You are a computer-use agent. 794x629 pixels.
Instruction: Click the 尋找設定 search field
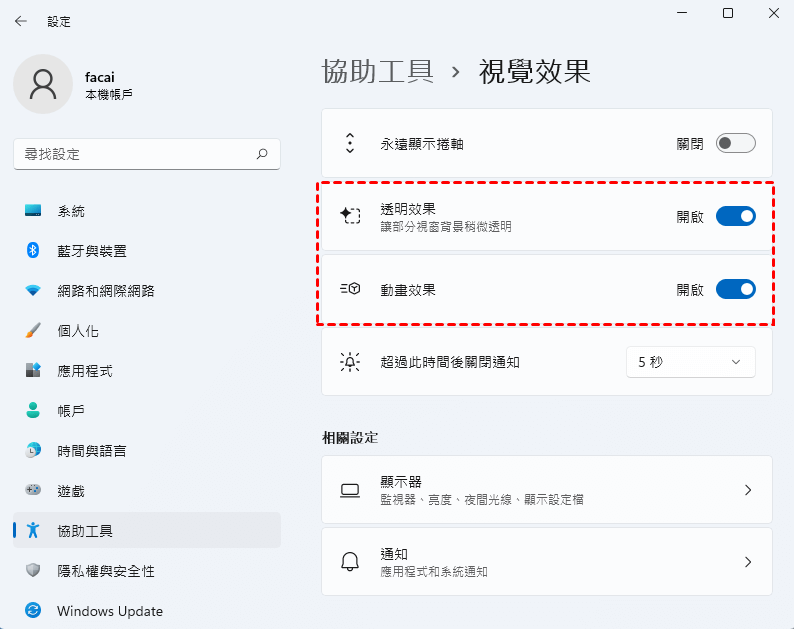135,154
